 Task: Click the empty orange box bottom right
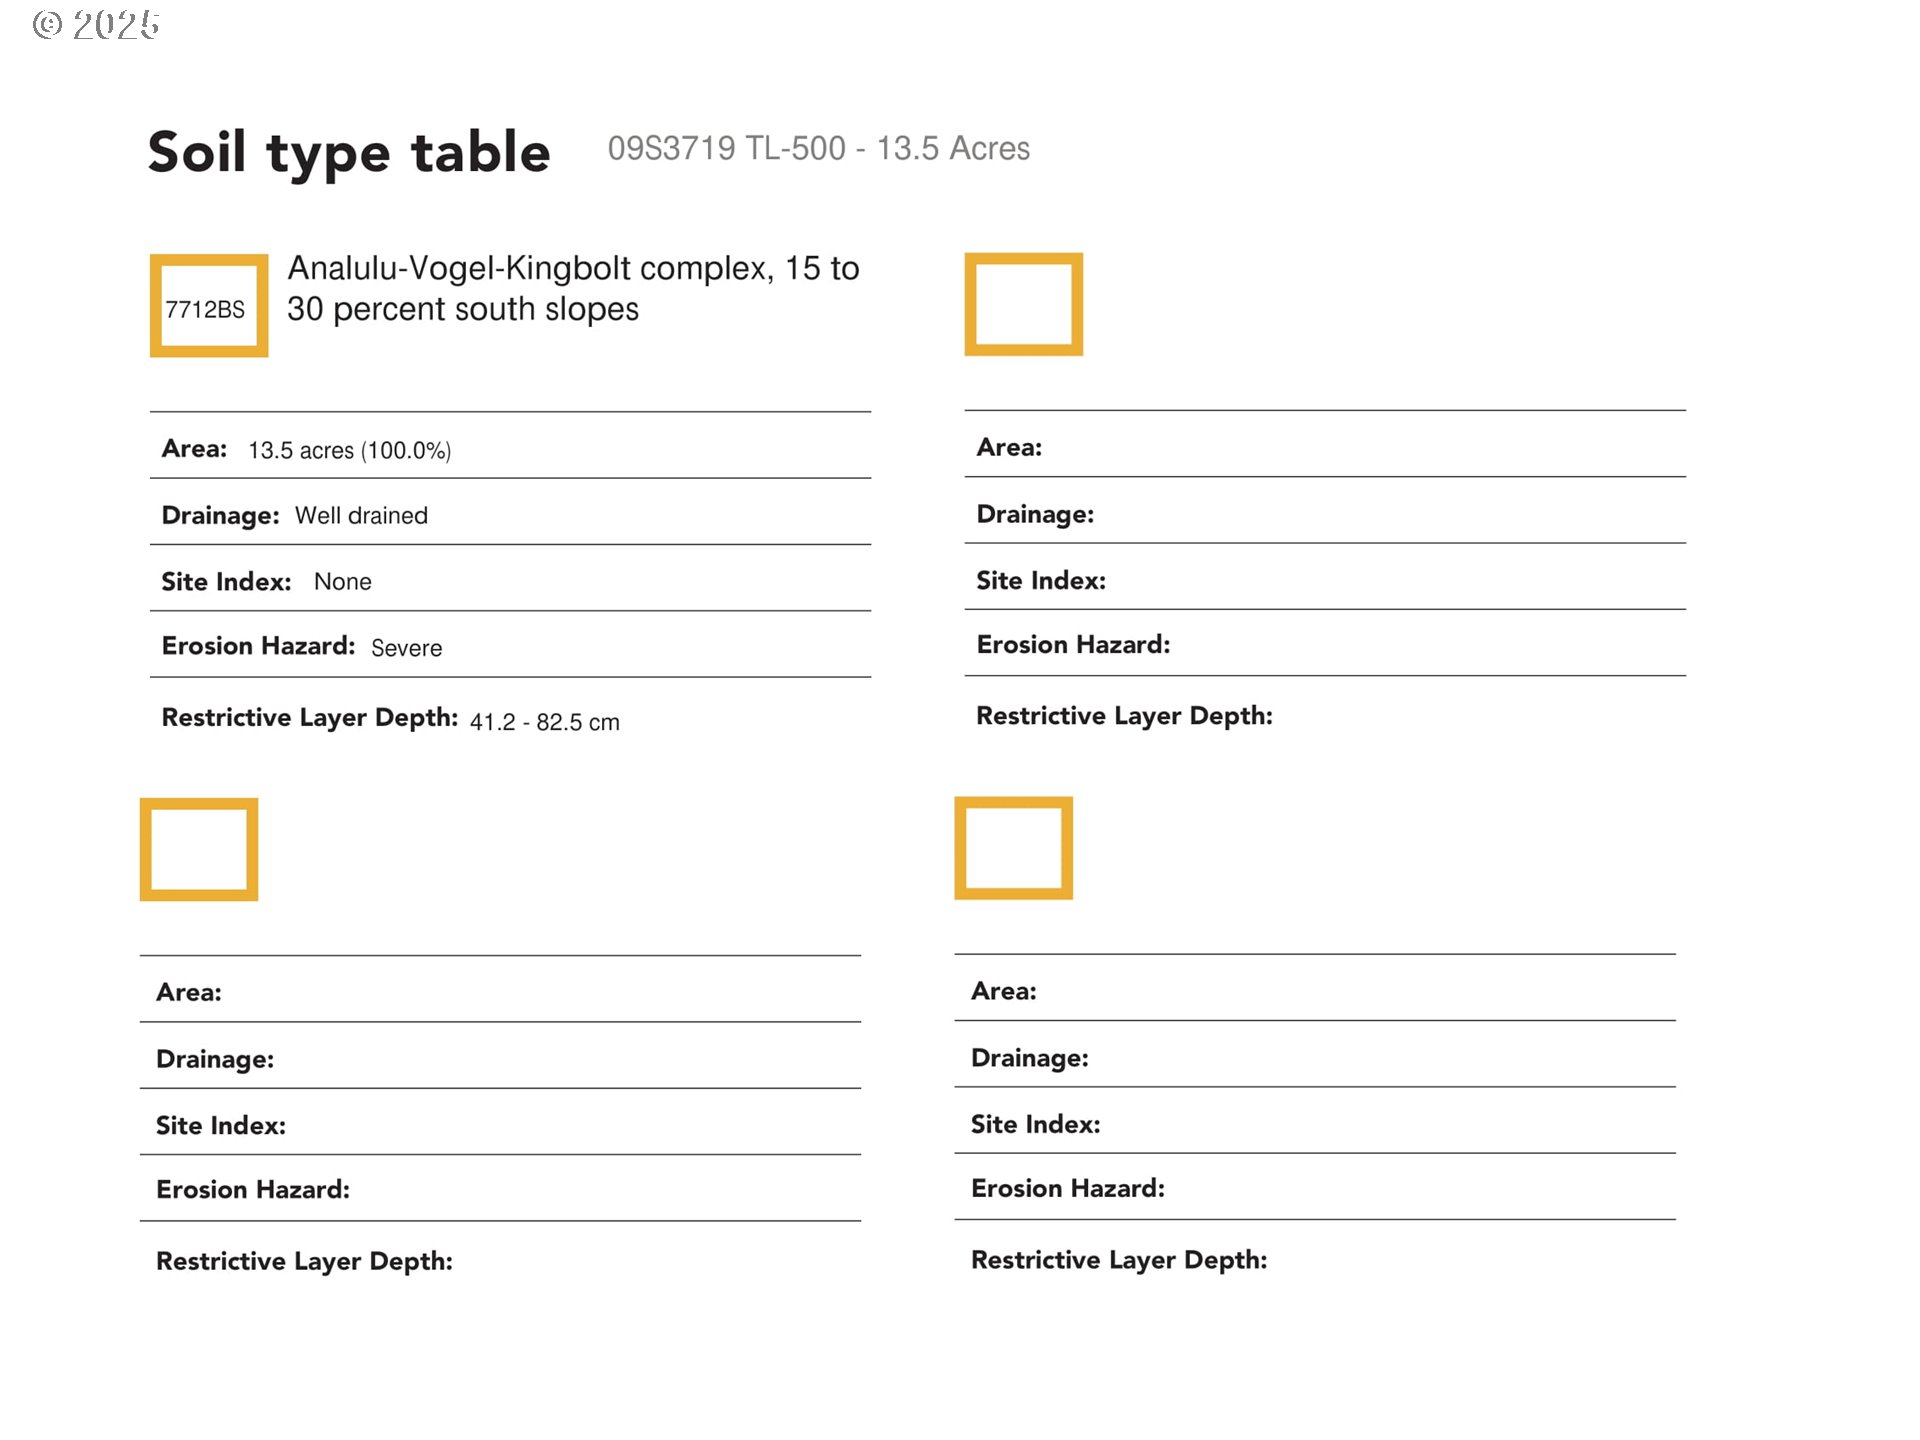[x=1013, y=848]
